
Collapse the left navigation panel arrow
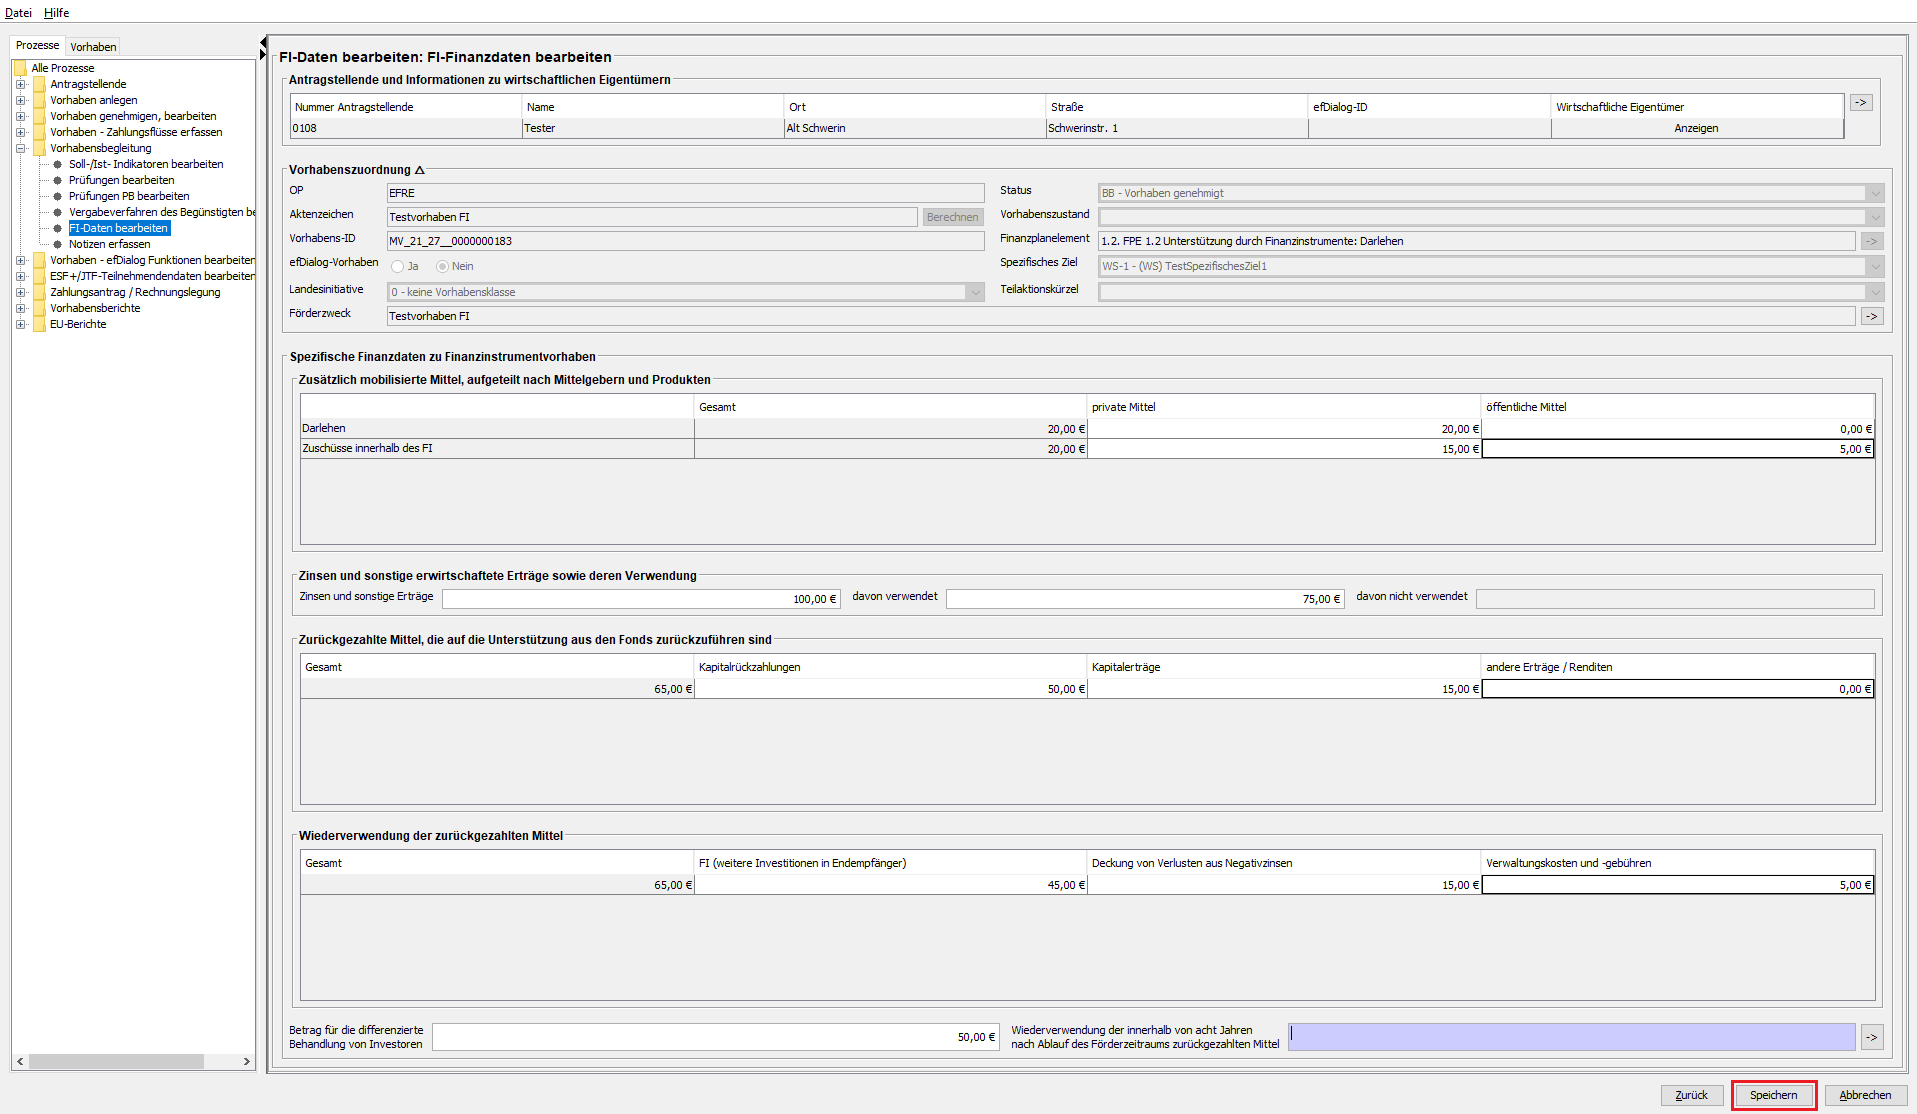click(x=263, y=42)
